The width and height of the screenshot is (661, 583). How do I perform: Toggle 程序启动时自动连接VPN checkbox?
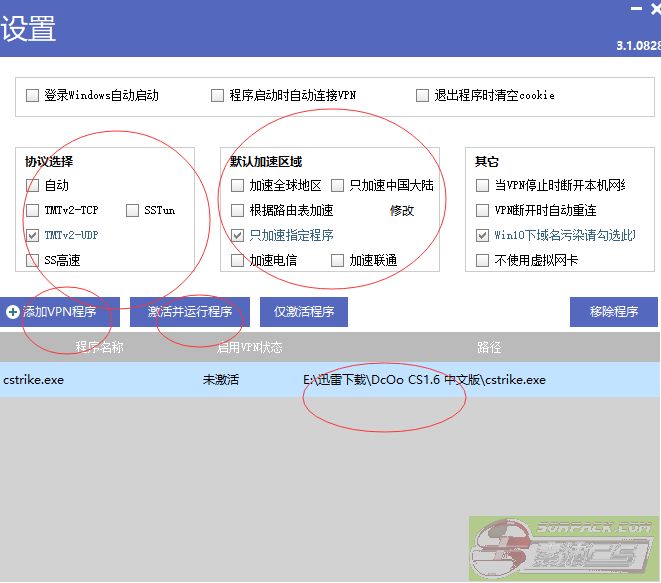tap(218, 96)
